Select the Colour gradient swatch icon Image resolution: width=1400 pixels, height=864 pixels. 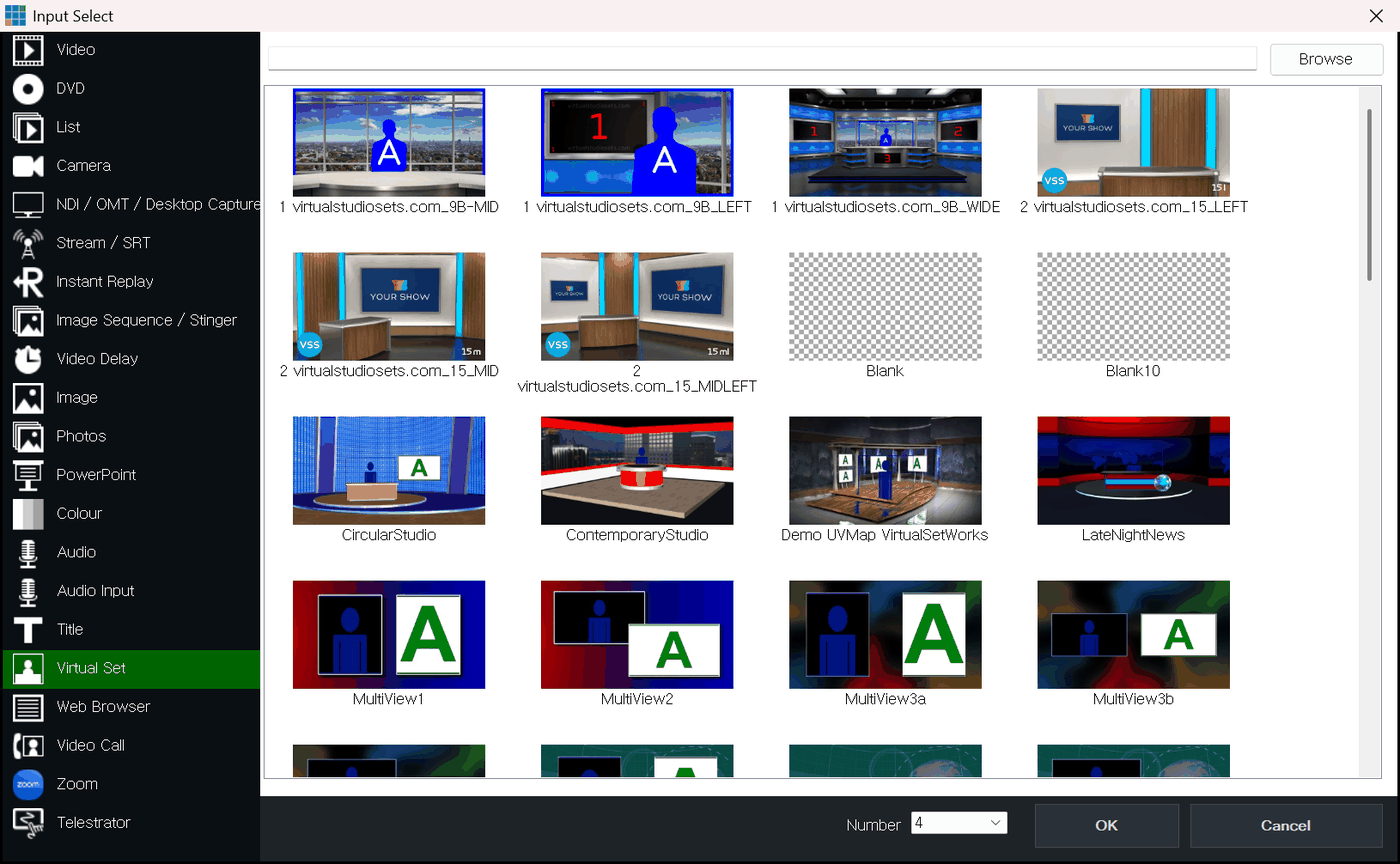pos(28,514)
